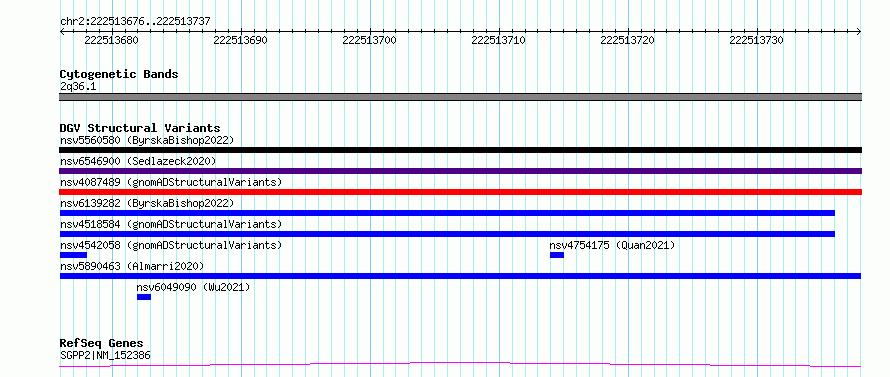Screen dimensions: 890x377
Task: Open variant nsv5560580 (ByrskaBishop2022) label
Action: tap(147, 140)
